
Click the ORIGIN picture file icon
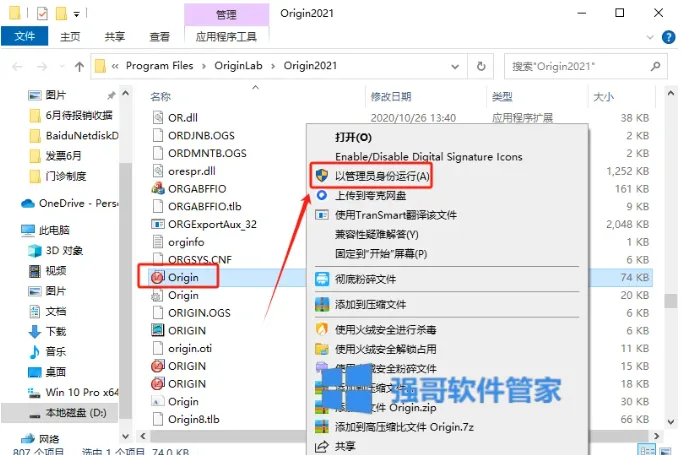pyautogui.click(x=158, y=330)
